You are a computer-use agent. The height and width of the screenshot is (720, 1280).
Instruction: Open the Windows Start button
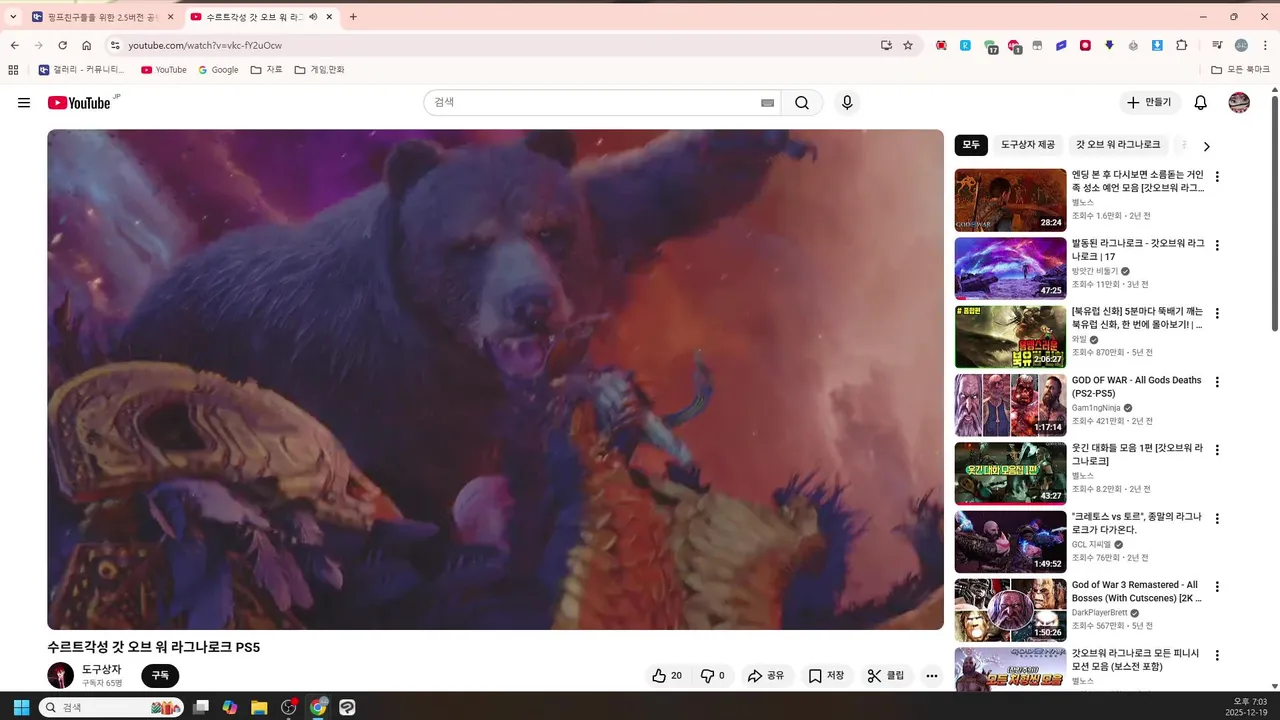[x=21, y=707]
